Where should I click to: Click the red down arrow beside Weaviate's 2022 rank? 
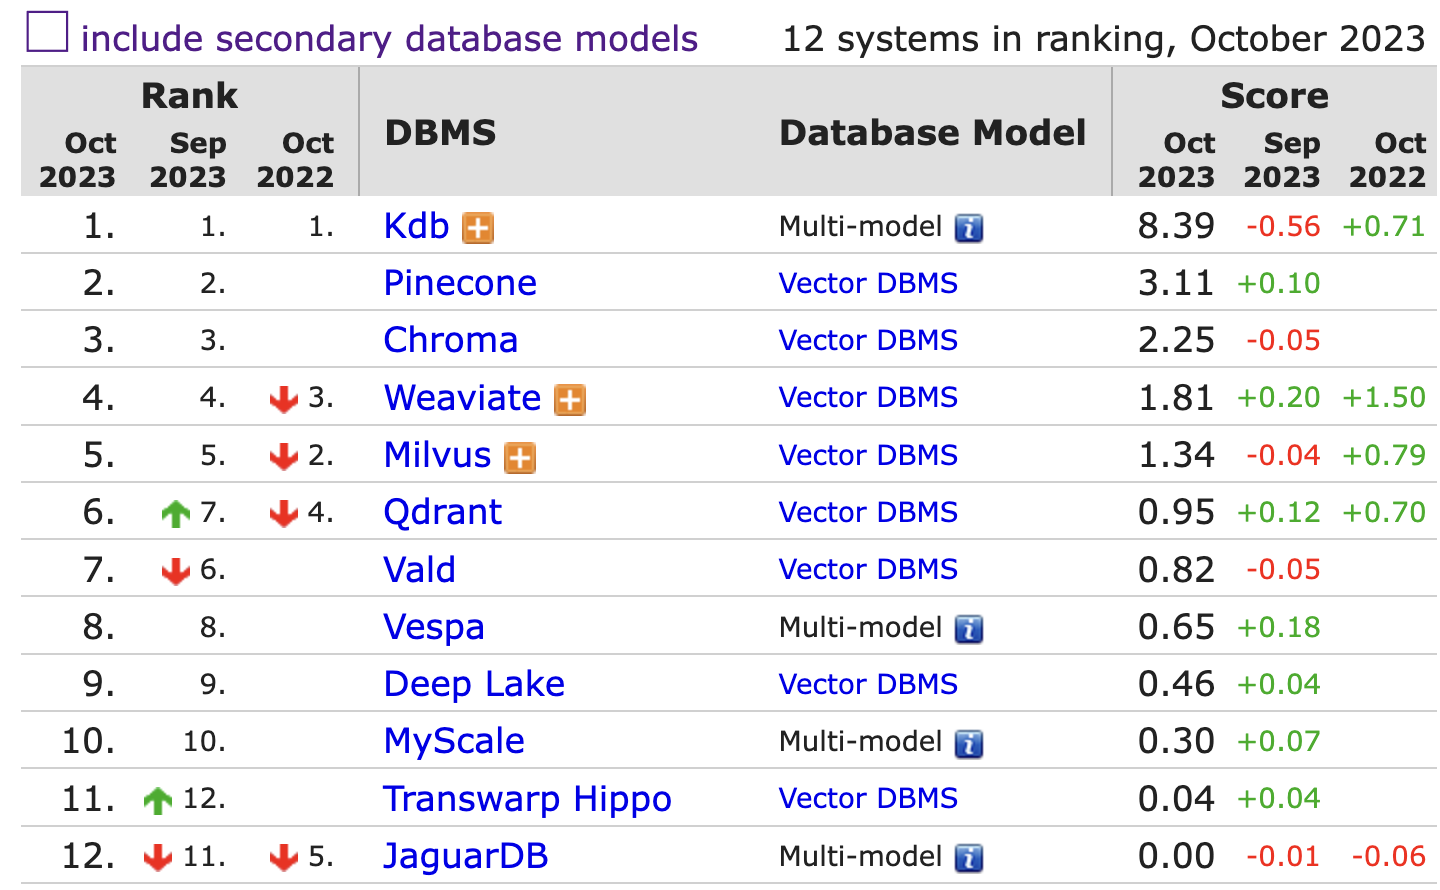point(284,398)
